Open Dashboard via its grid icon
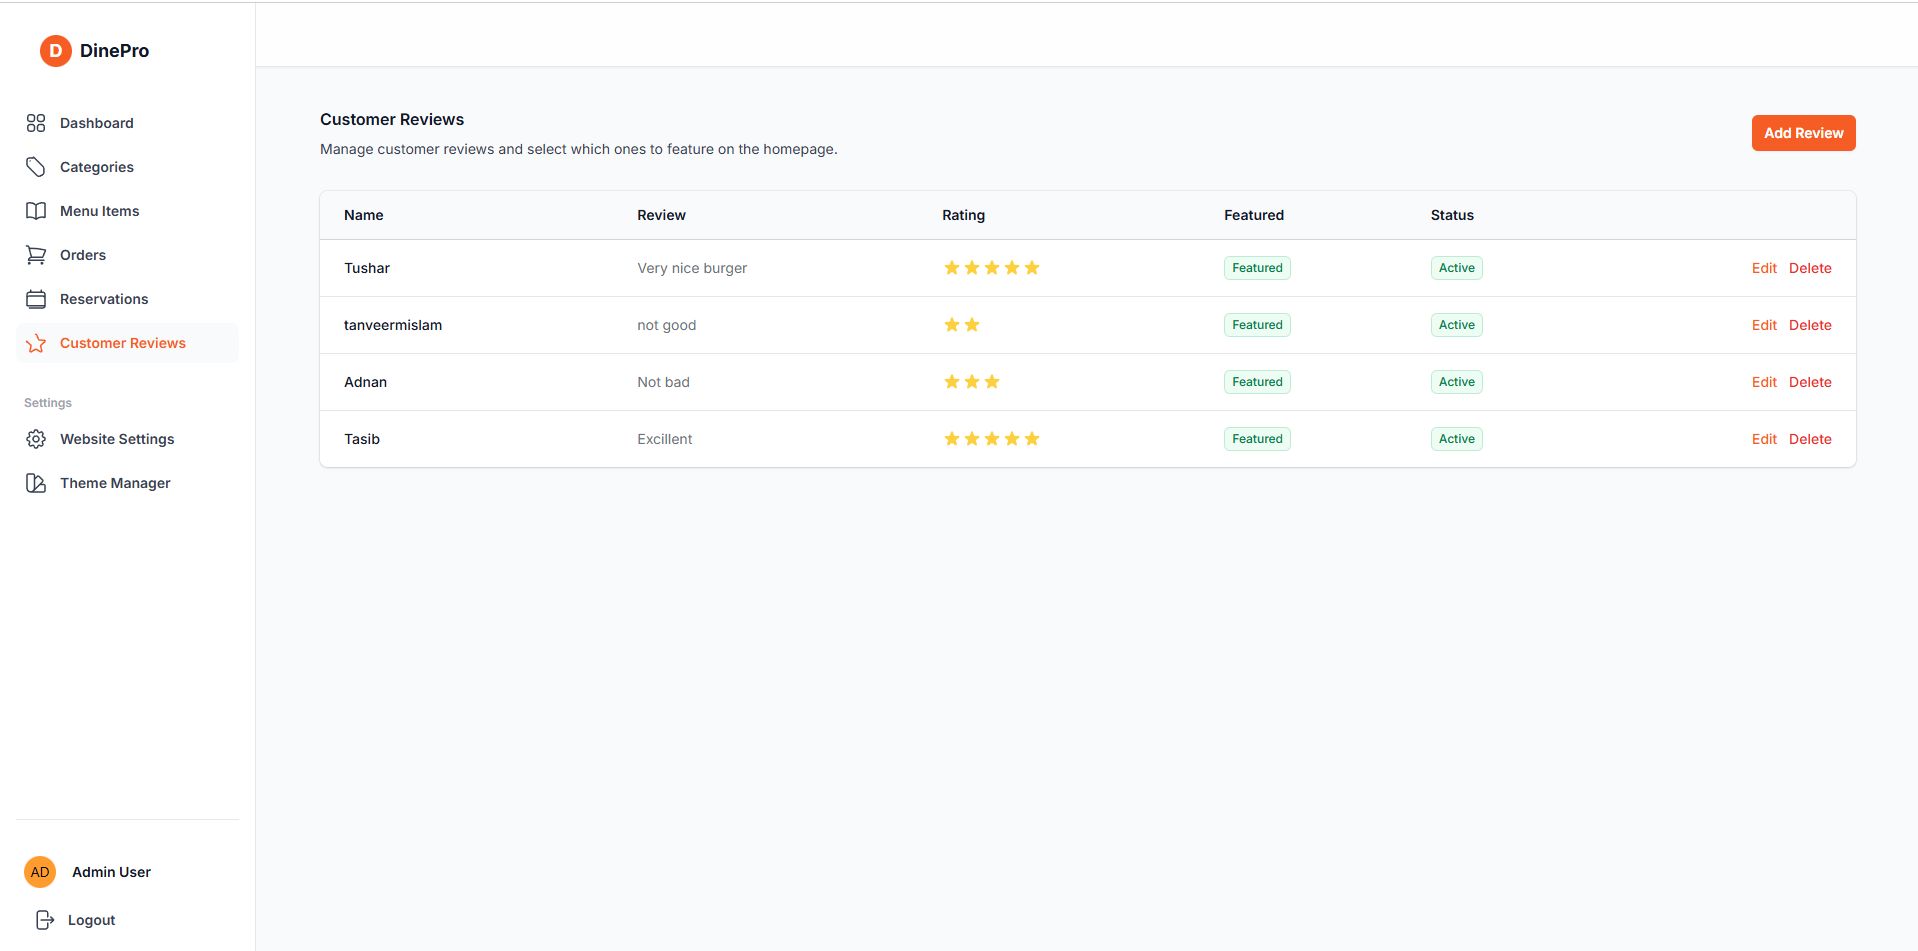 36,123
